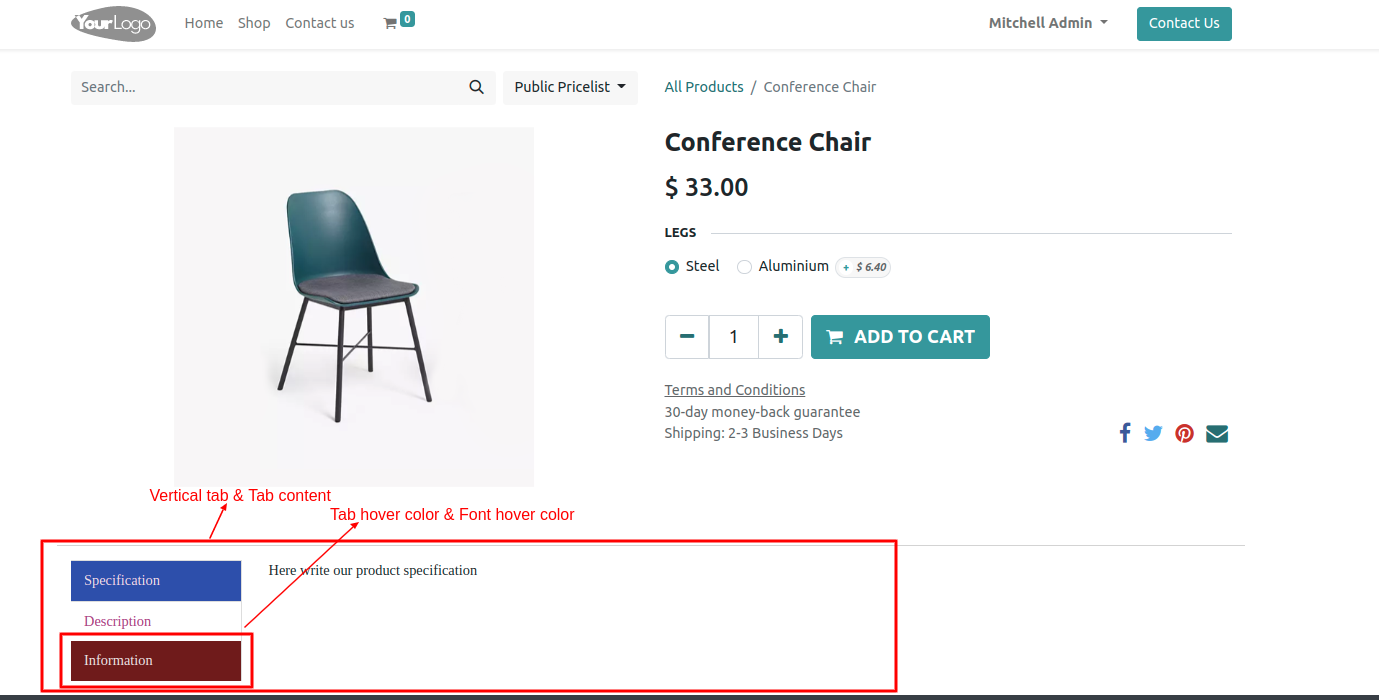Share product on Twitter

tap(1153, 433)
